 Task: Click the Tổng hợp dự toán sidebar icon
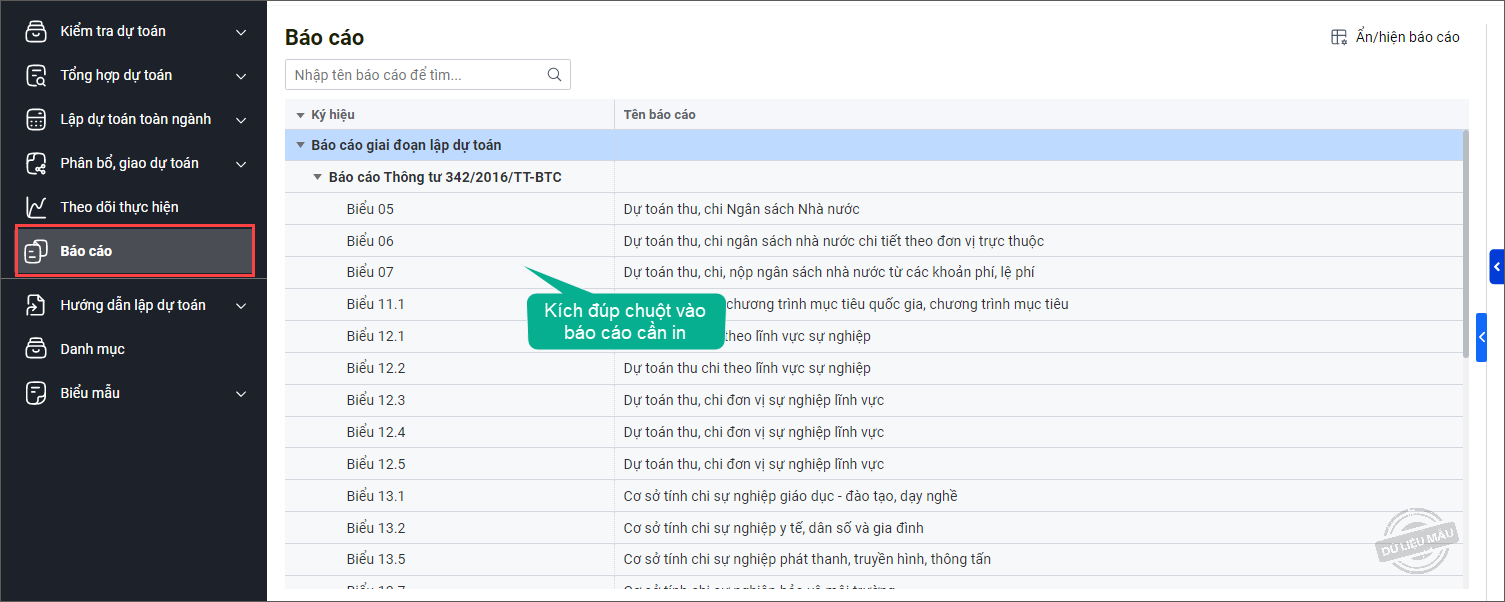[x=36, y=76]
